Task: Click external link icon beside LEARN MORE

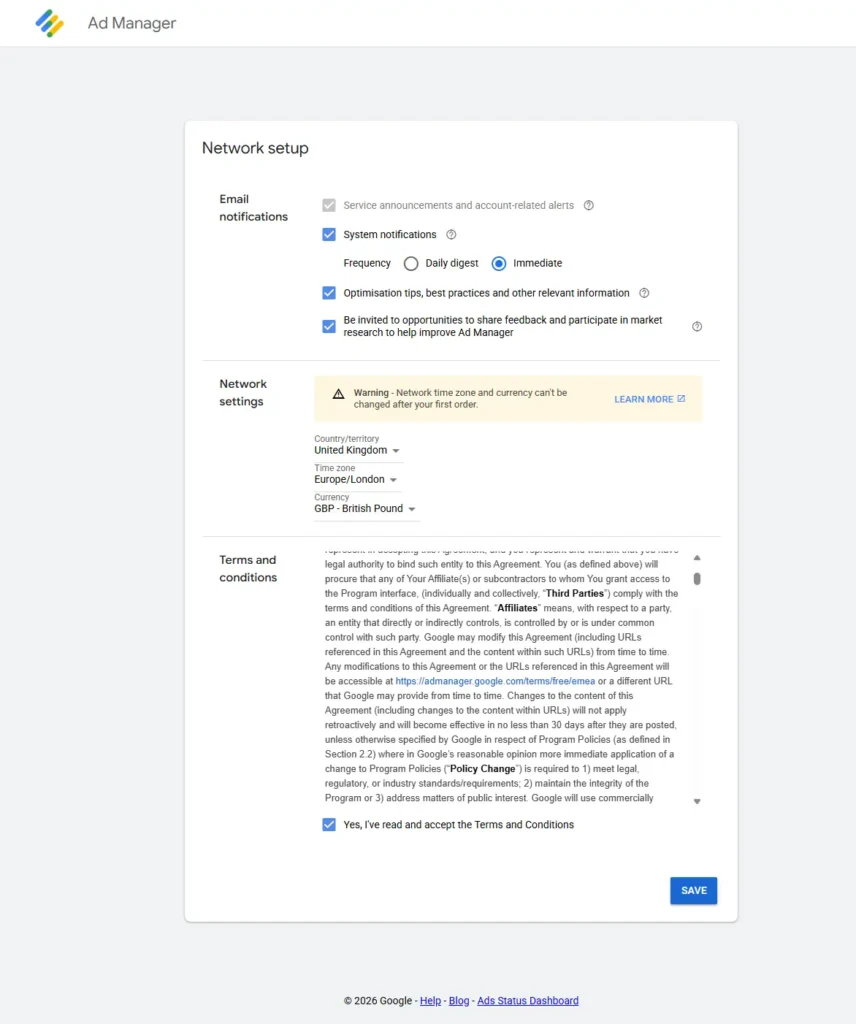Action: [x=681, y=398]
